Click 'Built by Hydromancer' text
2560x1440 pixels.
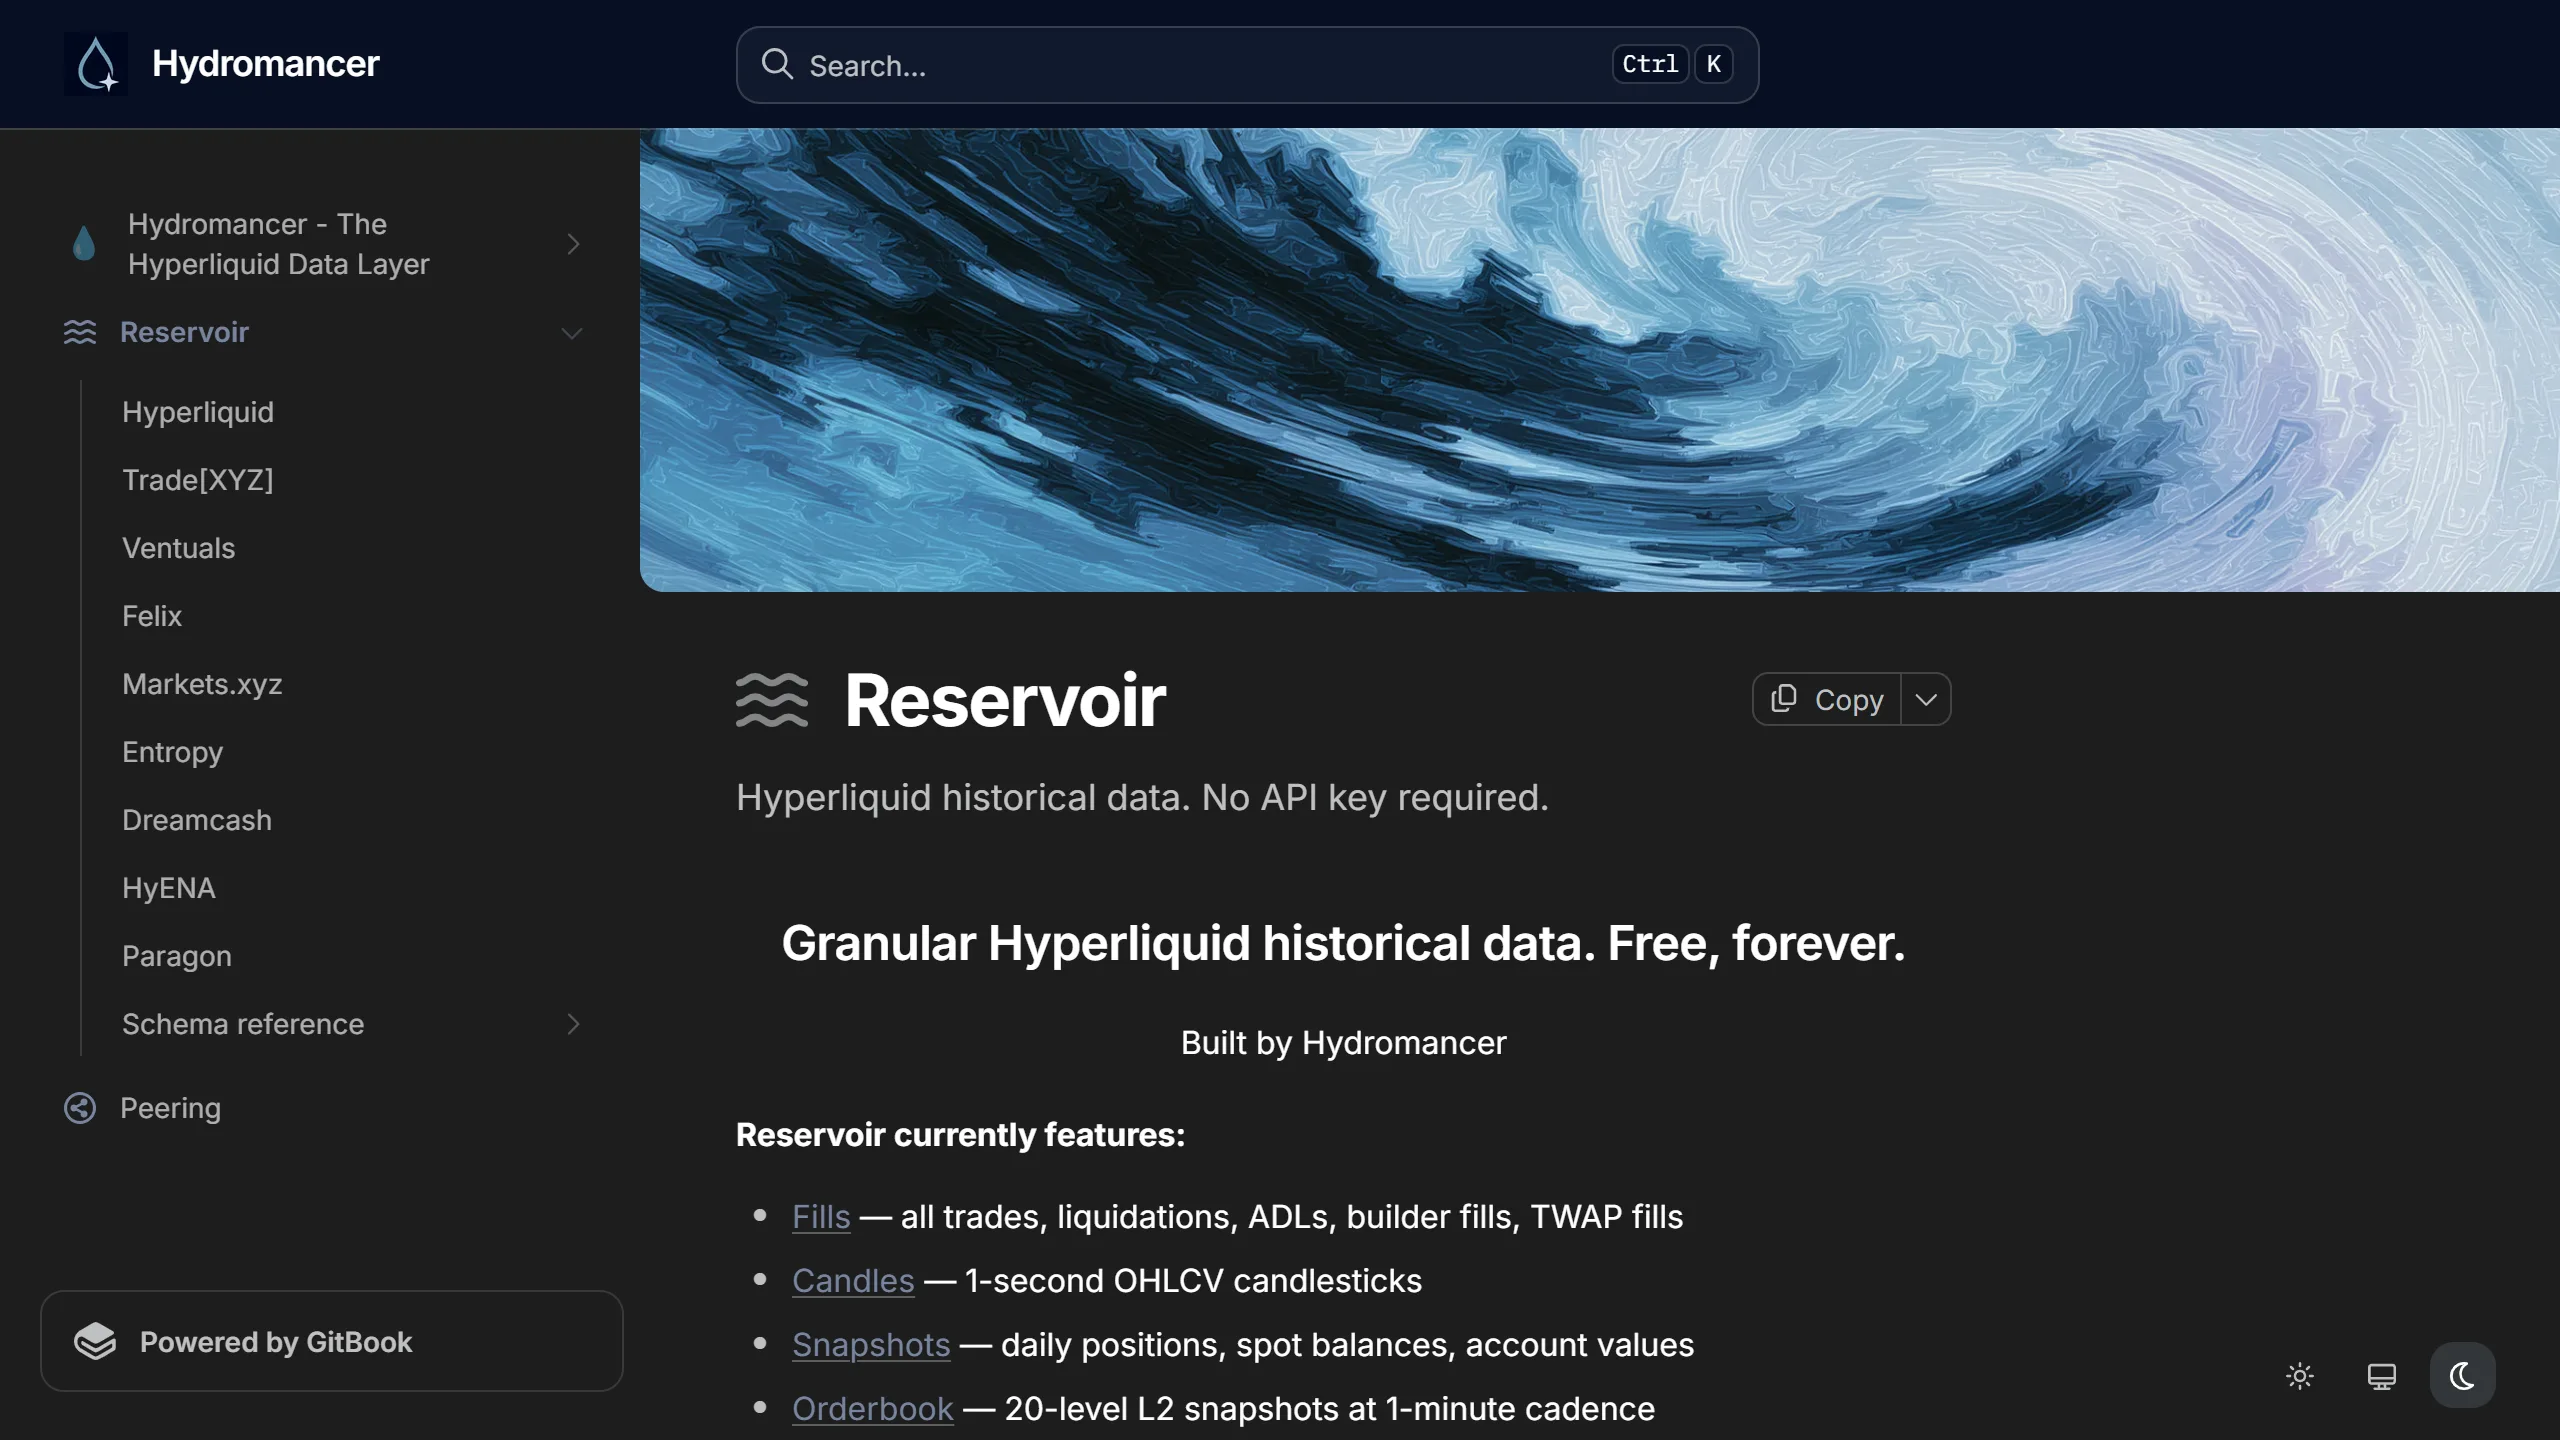click(x=1343, y=1043)
